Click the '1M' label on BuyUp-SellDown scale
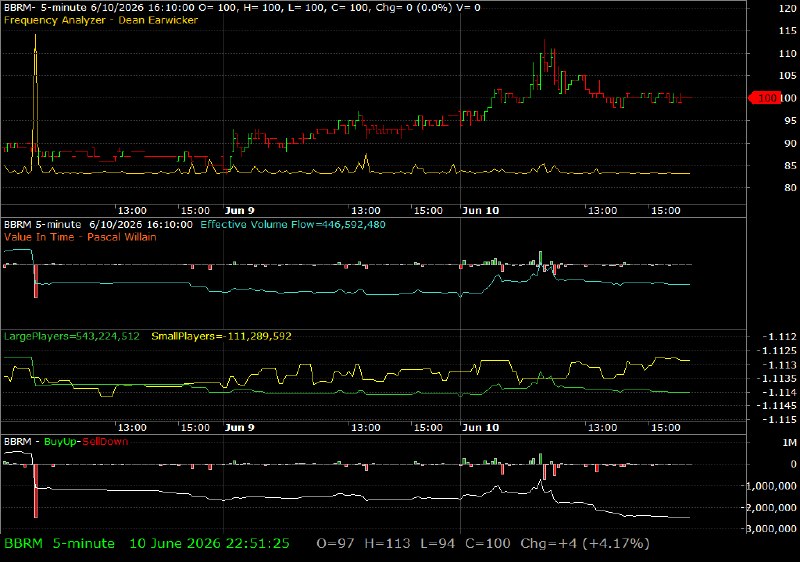The image size is (800, 562). point(789,443)
